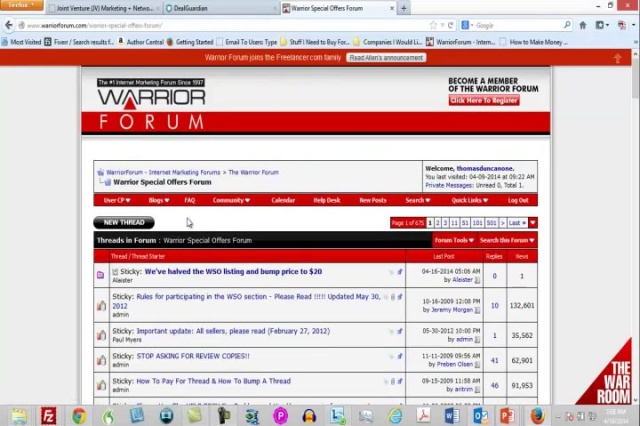Switch to Joint Venture Marketing tab
This screenshot has height=426, width=640.
click(x=104, y=8)
